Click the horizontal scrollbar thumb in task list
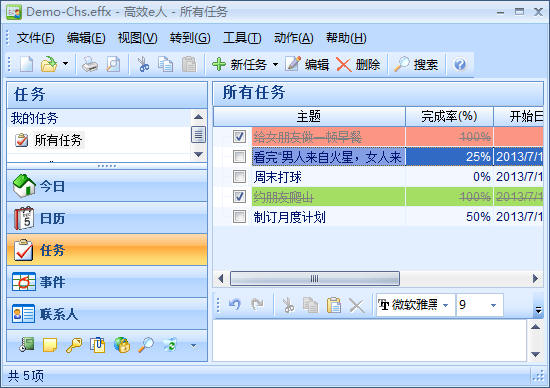 click(x=315, y=279)
